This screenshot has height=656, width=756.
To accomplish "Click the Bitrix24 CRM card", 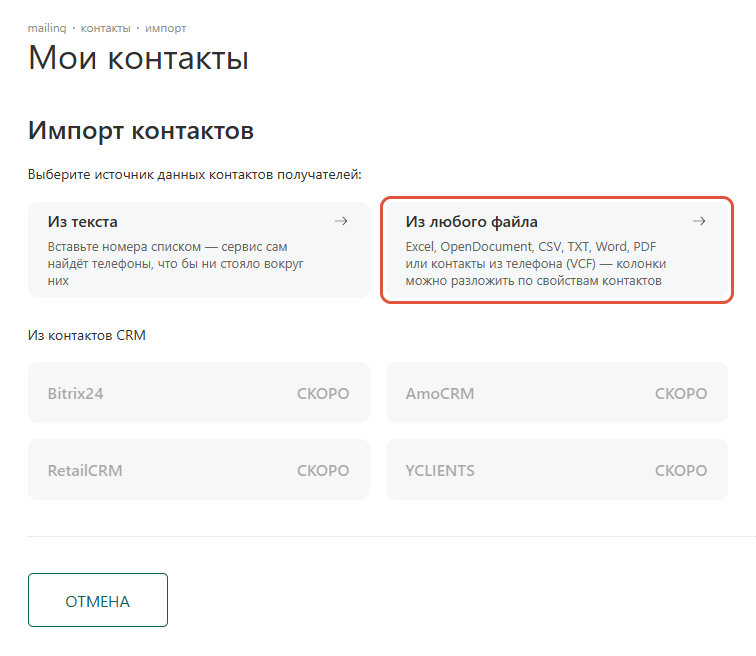I will click(x=199, y=393).
